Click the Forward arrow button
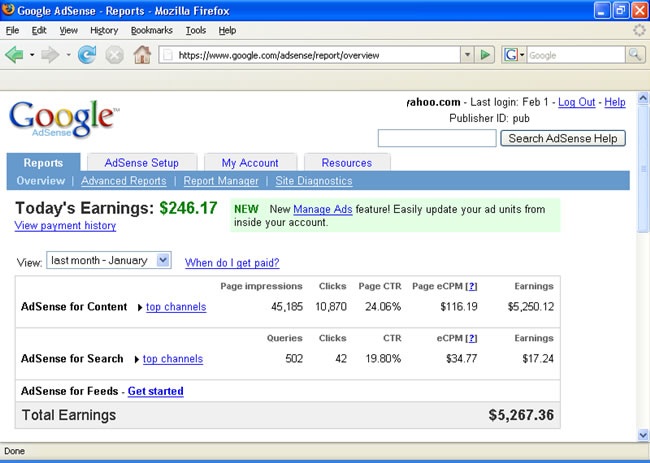Image resolution: width=650 pixels, height=463 pixels. point(50,55)
